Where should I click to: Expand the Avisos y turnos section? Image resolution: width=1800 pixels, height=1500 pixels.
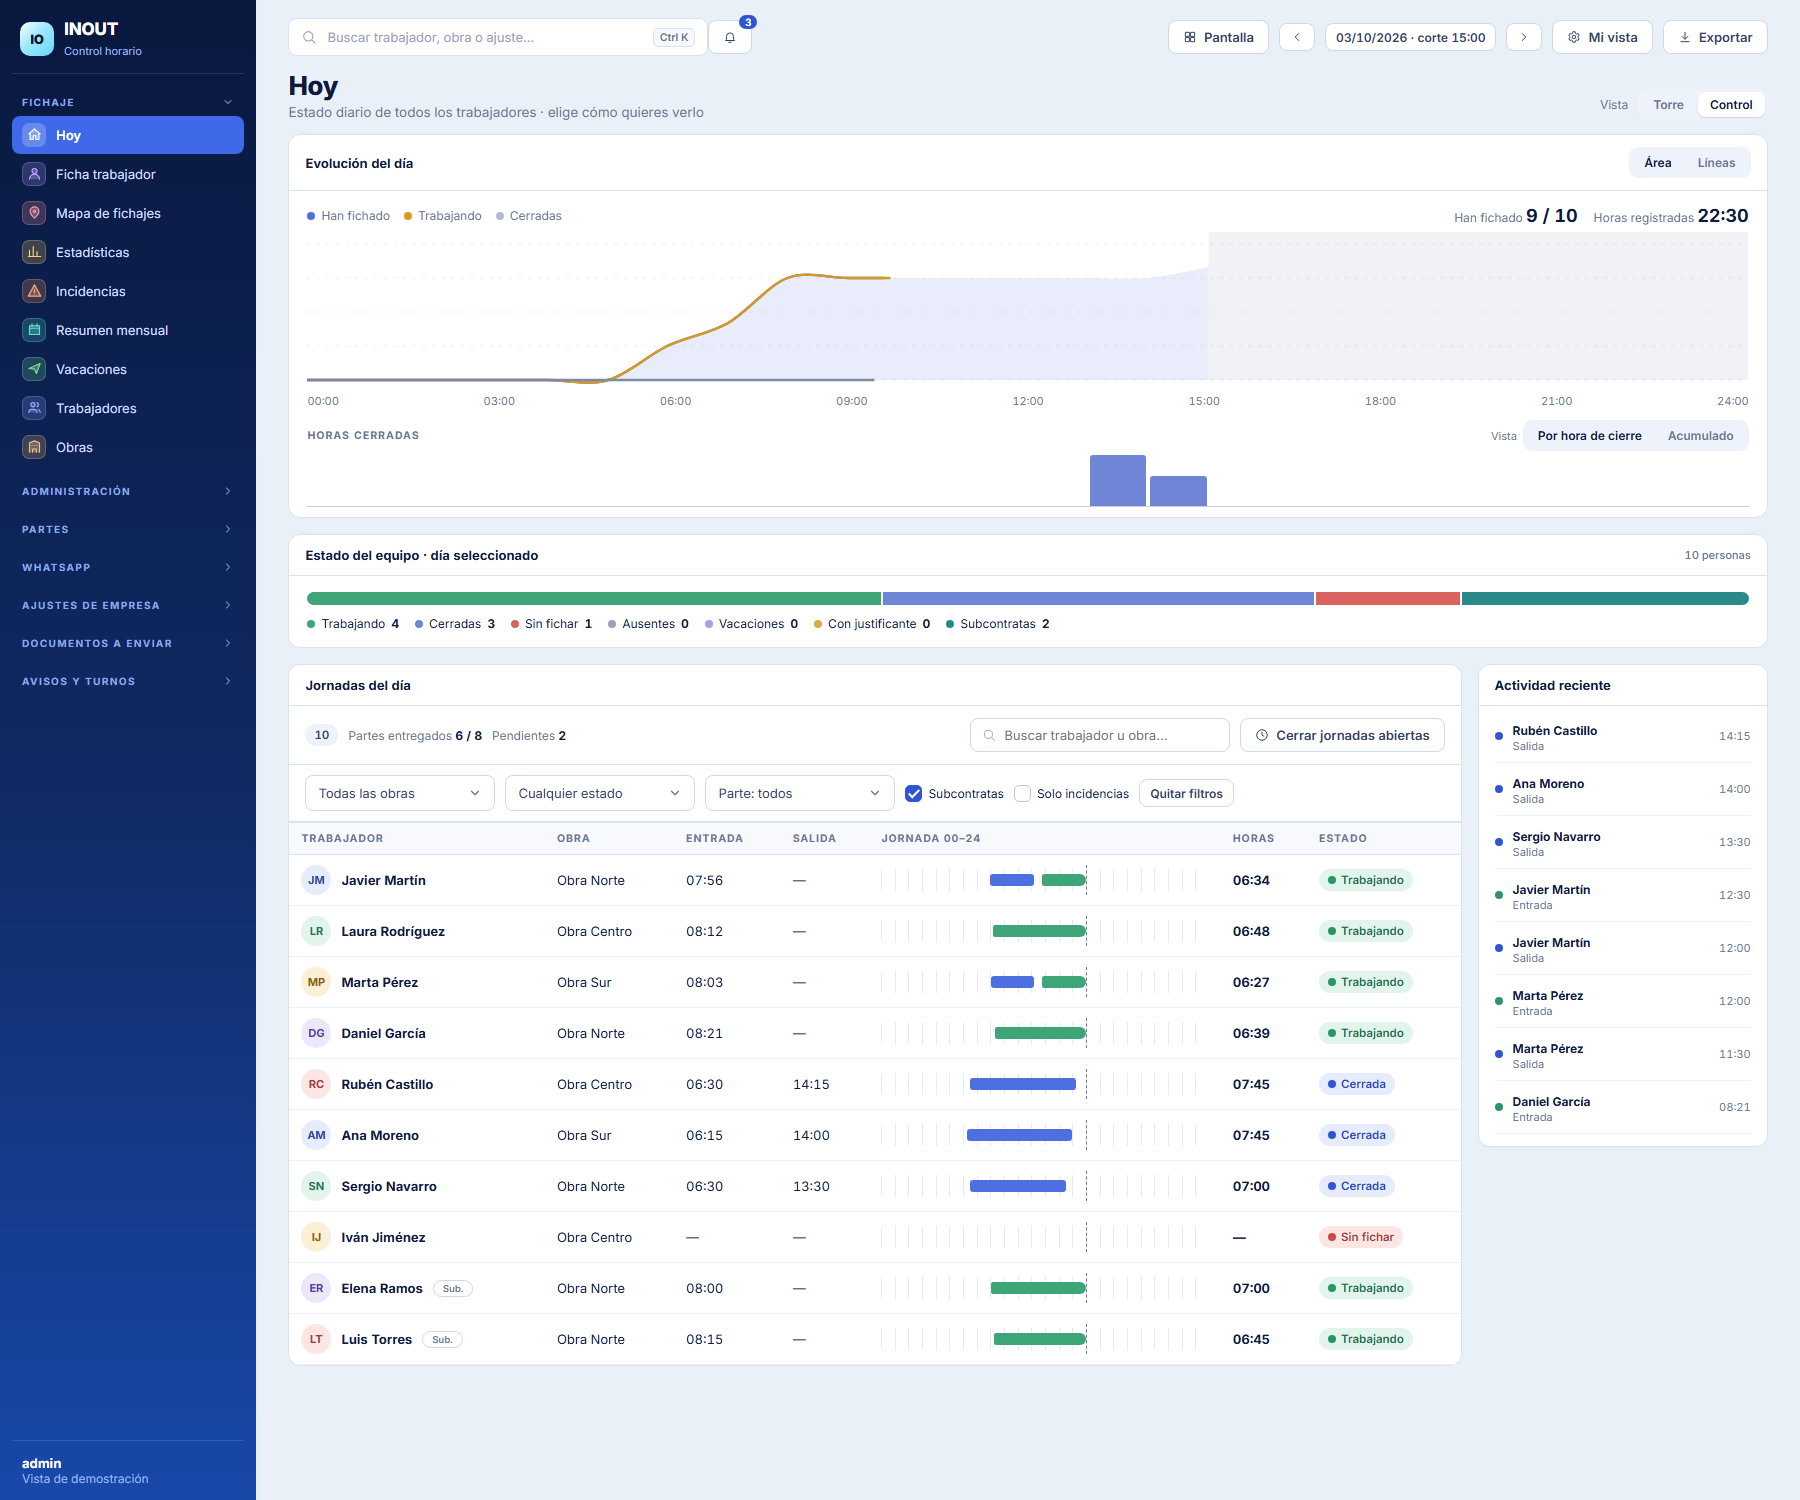[x=127, y=681]
